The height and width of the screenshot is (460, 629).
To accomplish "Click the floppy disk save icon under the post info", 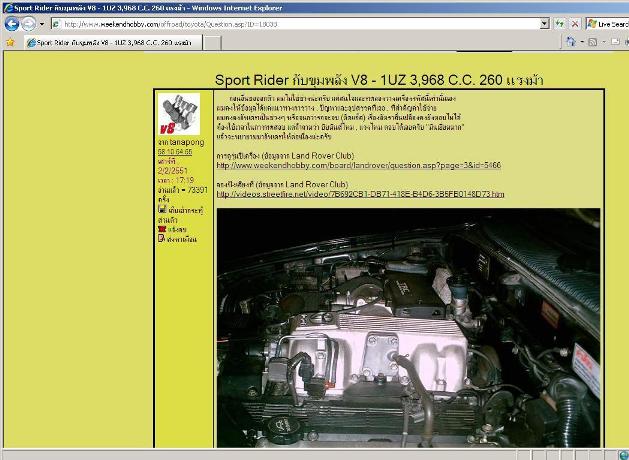I will coord(162,210).
